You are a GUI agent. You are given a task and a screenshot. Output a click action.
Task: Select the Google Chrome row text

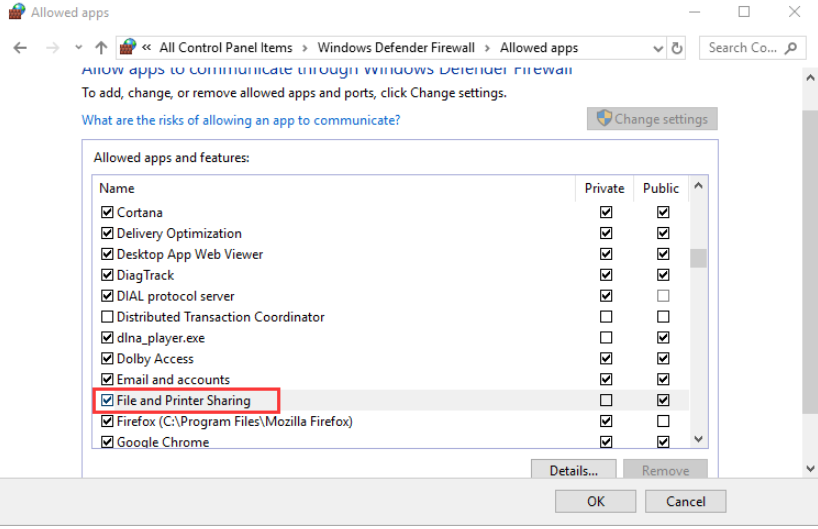pos(163,442)
